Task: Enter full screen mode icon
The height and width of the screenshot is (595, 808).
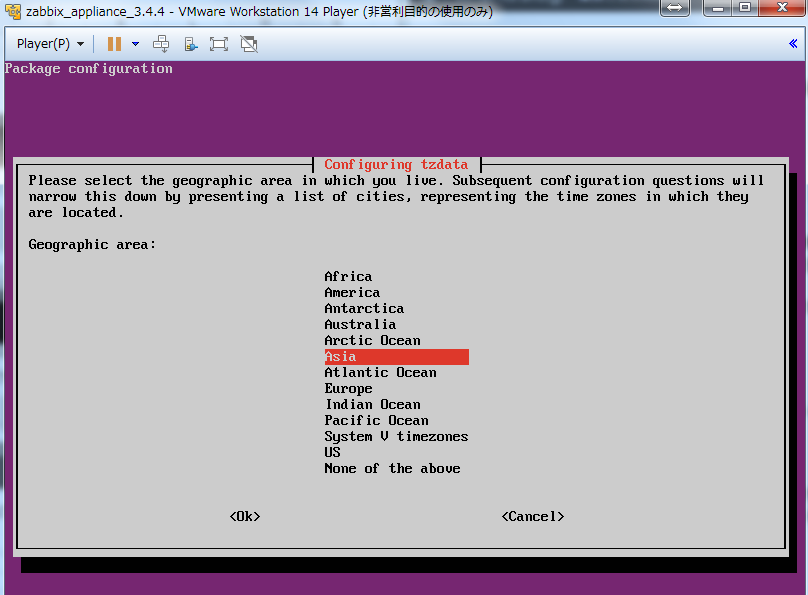Action: click(219, 44)
